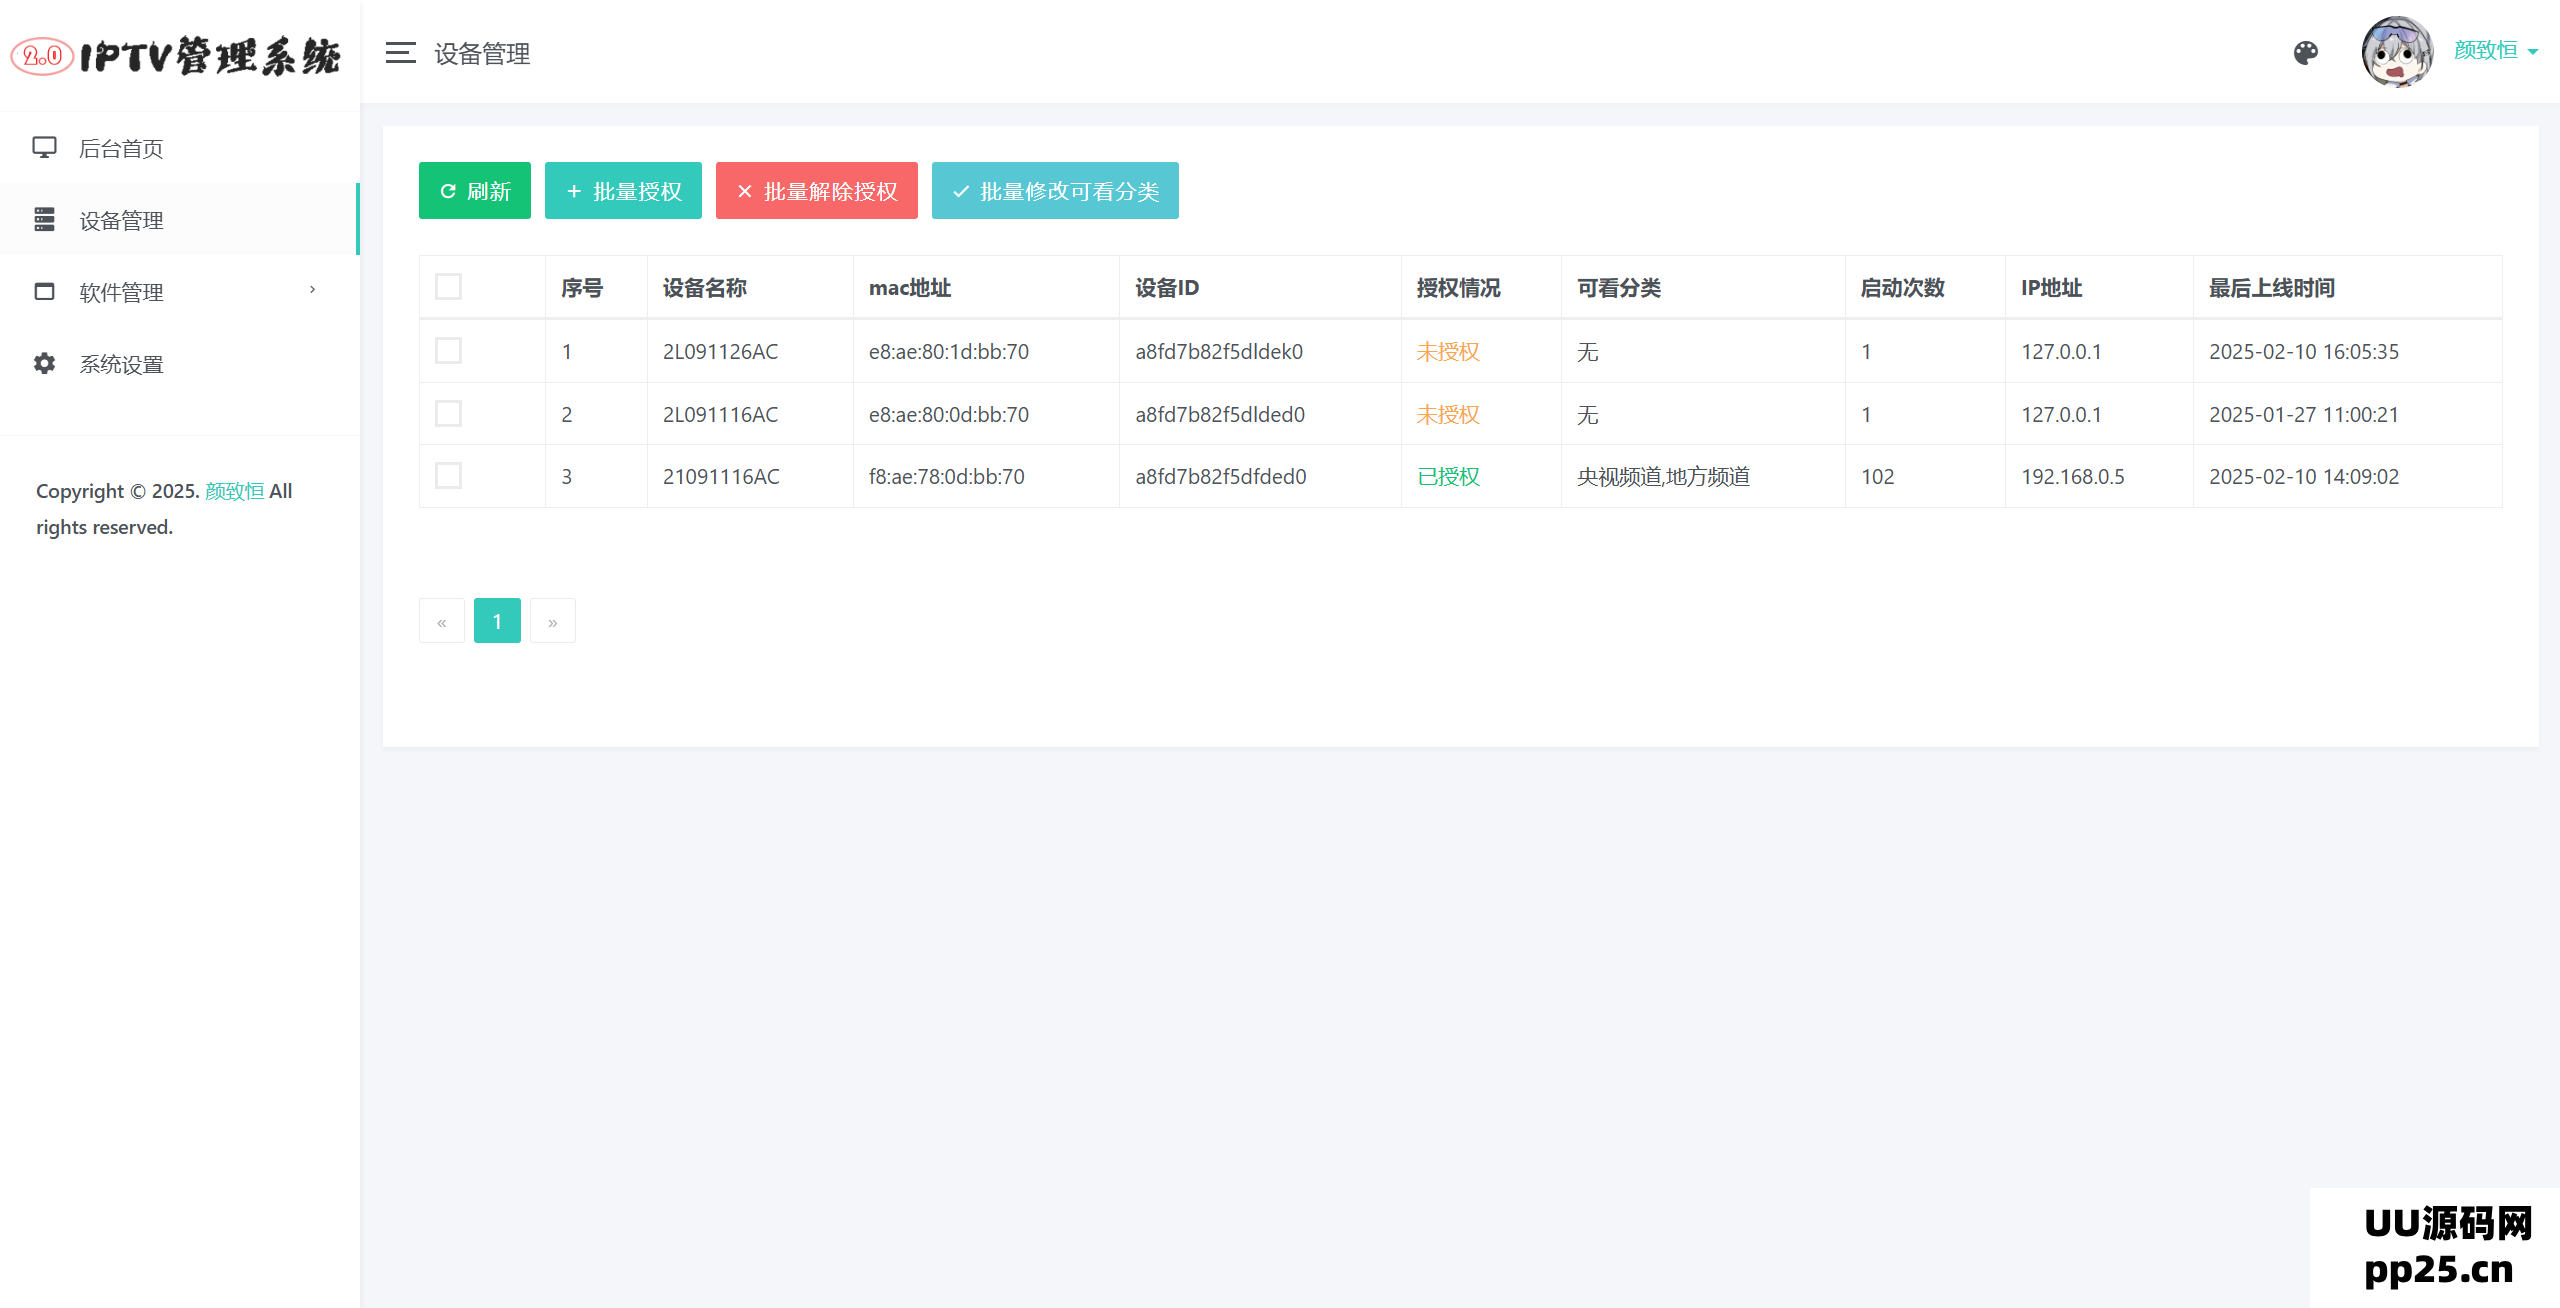Click the IPTV管理系统 logo

(x=177, y=56)
